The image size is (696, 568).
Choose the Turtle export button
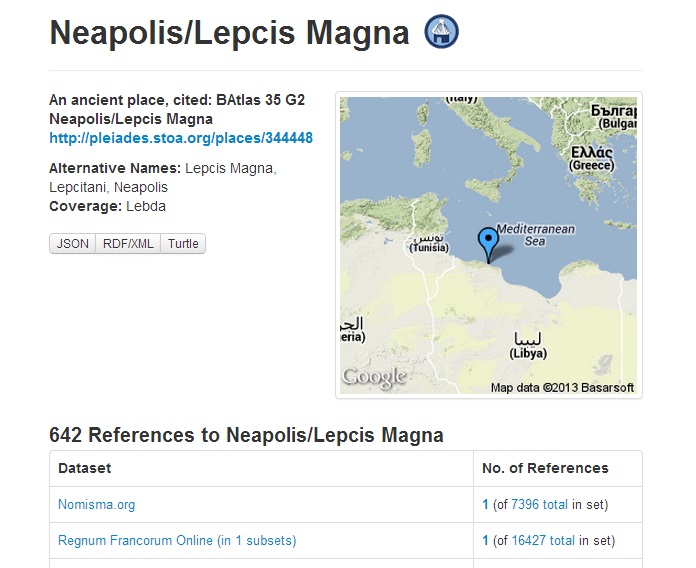point(183,243)
